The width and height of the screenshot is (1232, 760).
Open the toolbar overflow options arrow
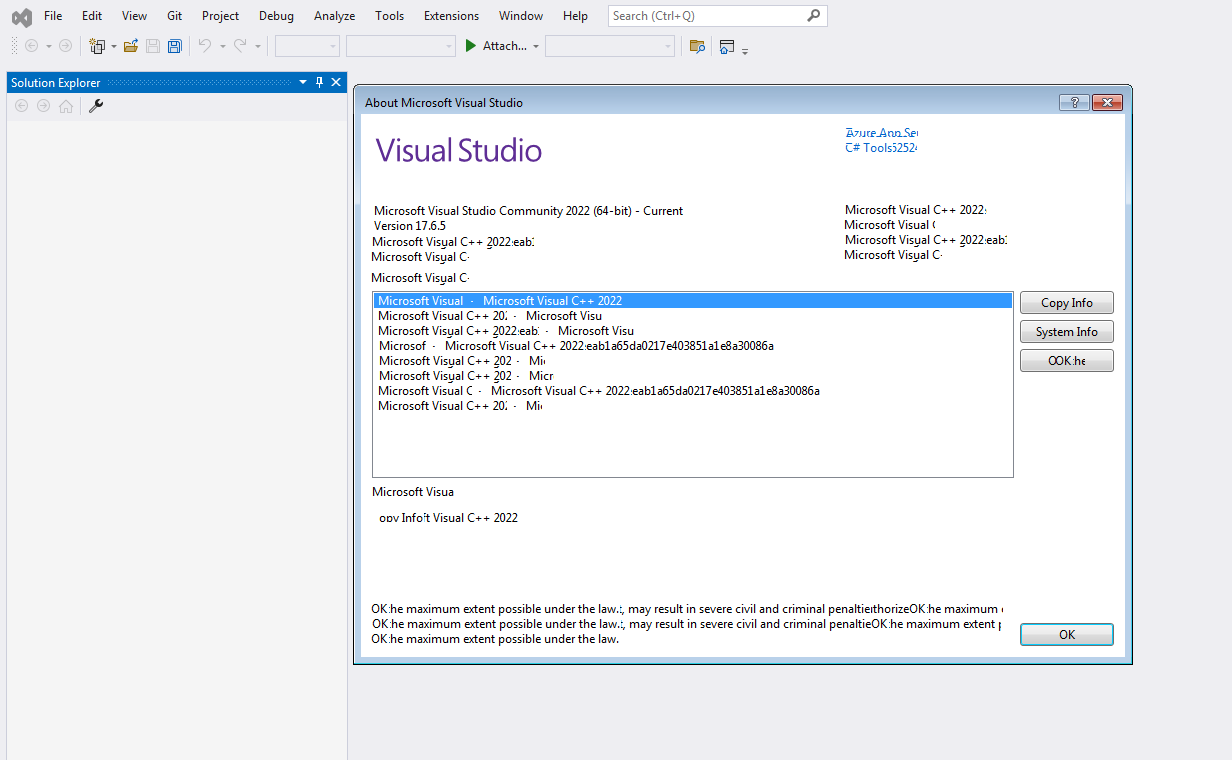point(745,50)
